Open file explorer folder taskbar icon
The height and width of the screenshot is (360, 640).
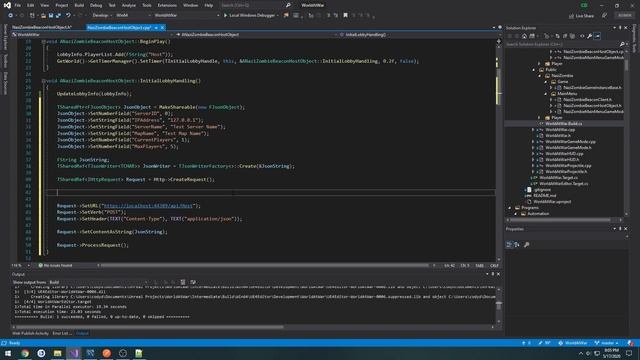[x=58, y=353]
